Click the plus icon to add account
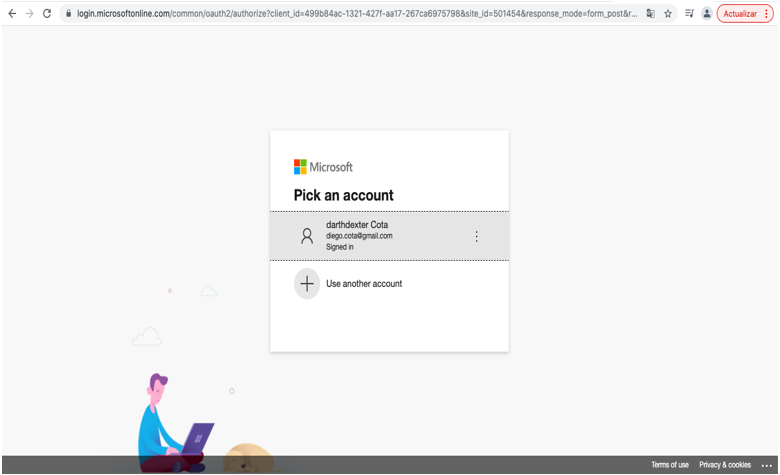Viewport: 780px width, 475px height. [x=307, y=284]
